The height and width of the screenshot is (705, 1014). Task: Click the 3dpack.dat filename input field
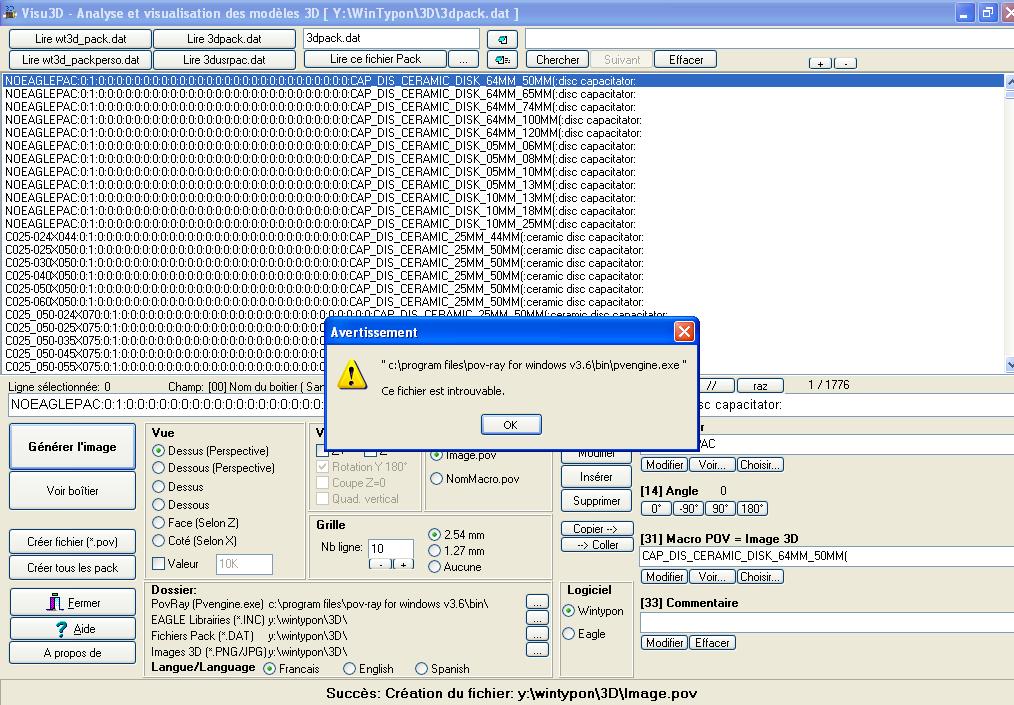tap(391, 38)
